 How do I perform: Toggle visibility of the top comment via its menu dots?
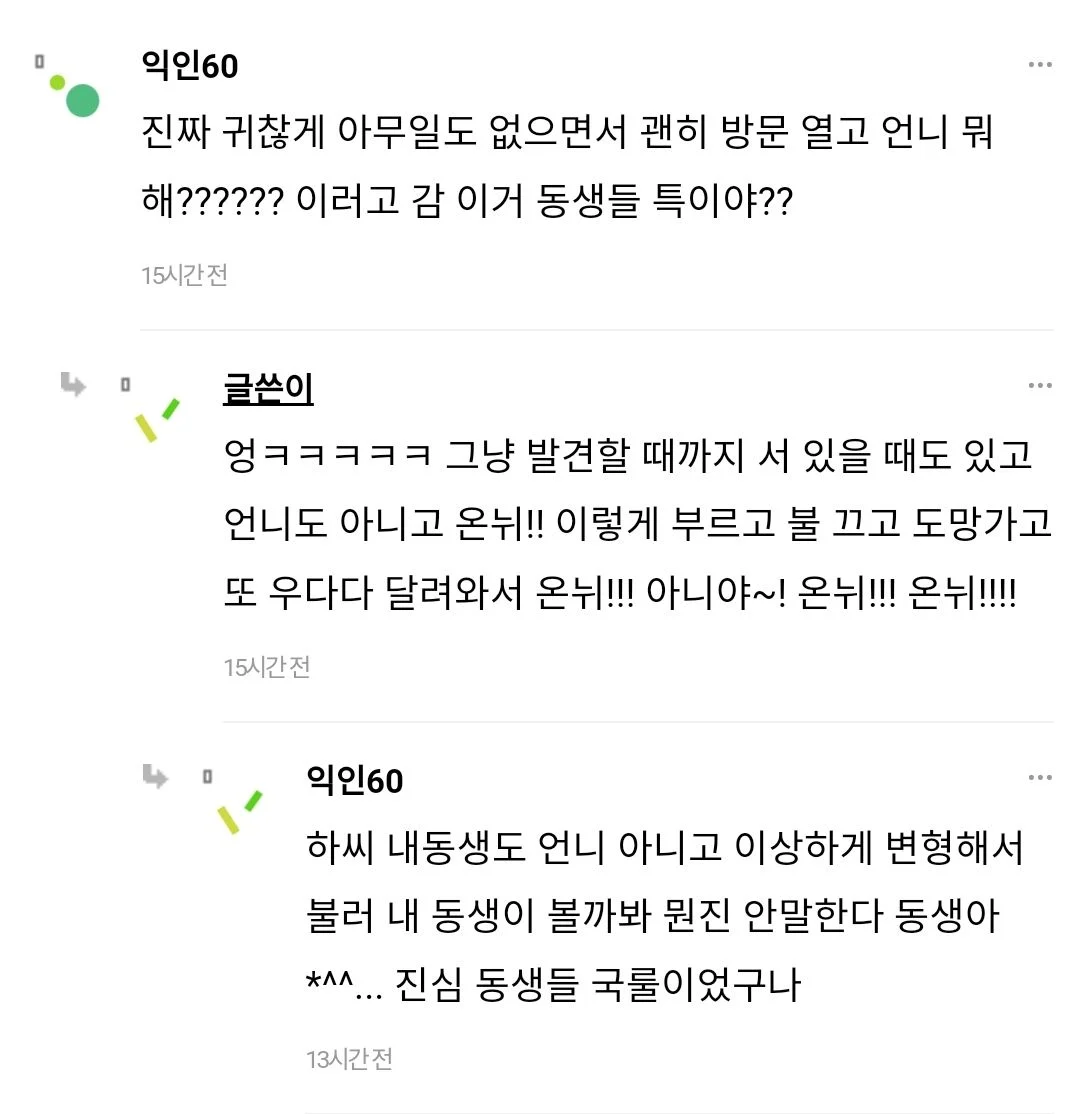click(1042, 62)
